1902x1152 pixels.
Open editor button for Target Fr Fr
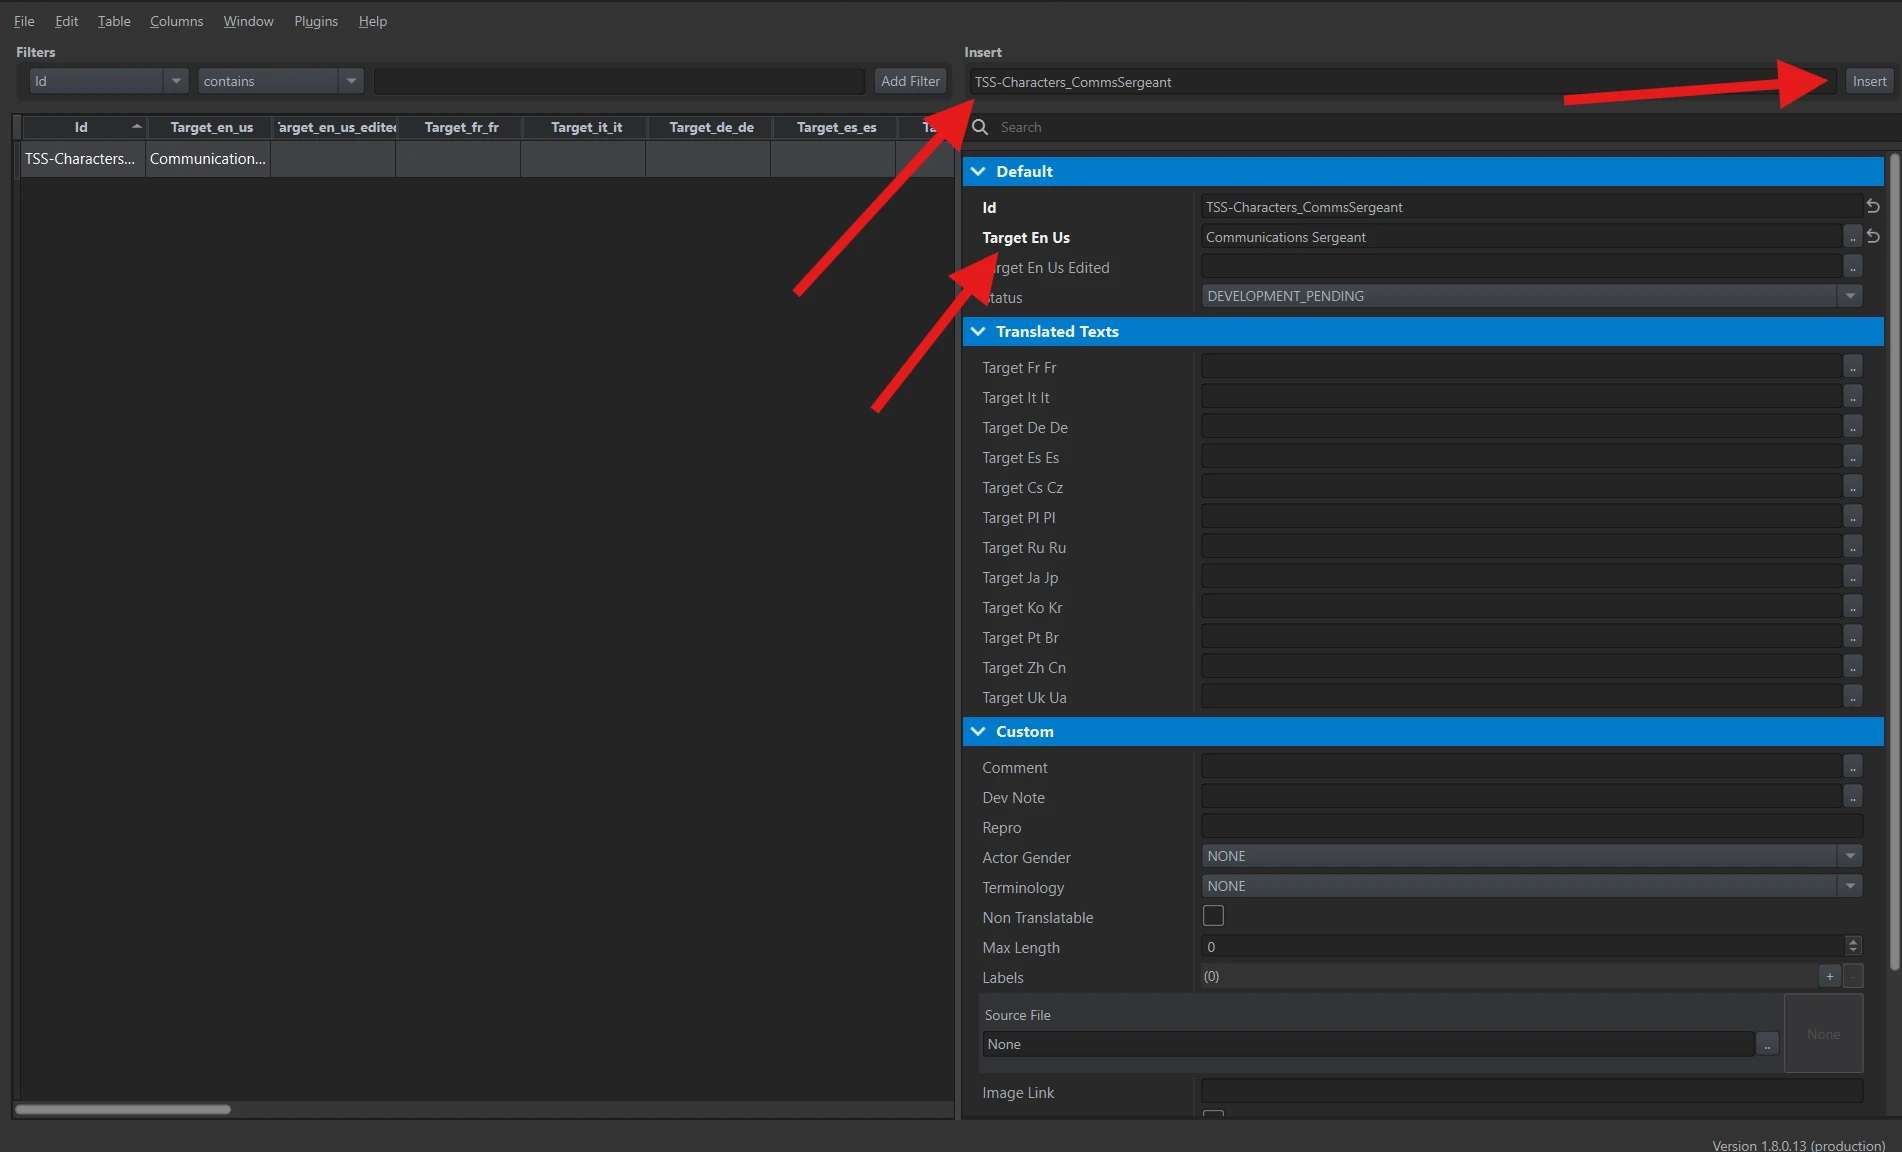(1853, 367)
